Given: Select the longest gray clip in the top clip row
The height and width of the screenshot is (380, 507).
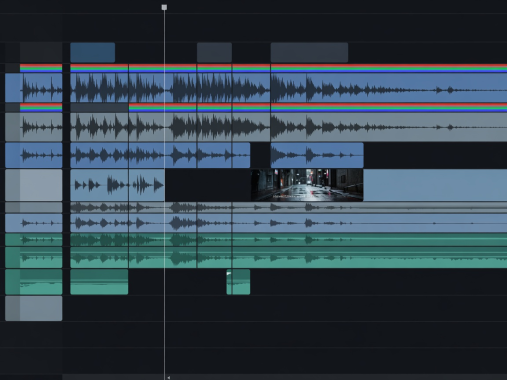Looking at the screenshot, I should tap(309, 52).
